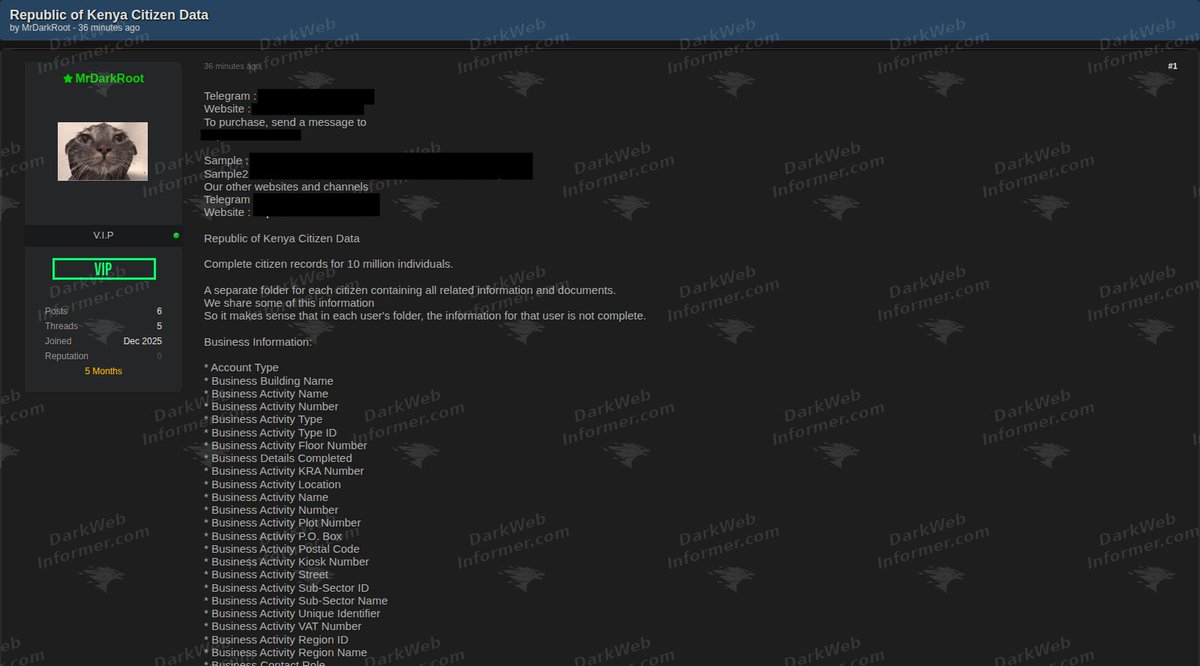Select the '* Account Type' list entry
Screen dimensions: 1200x666
tap(241, 368)
